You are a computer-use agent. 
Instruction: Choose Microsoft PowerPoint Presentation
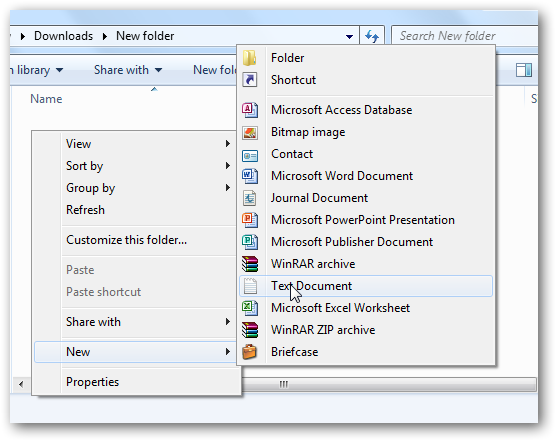click(366, 220)
